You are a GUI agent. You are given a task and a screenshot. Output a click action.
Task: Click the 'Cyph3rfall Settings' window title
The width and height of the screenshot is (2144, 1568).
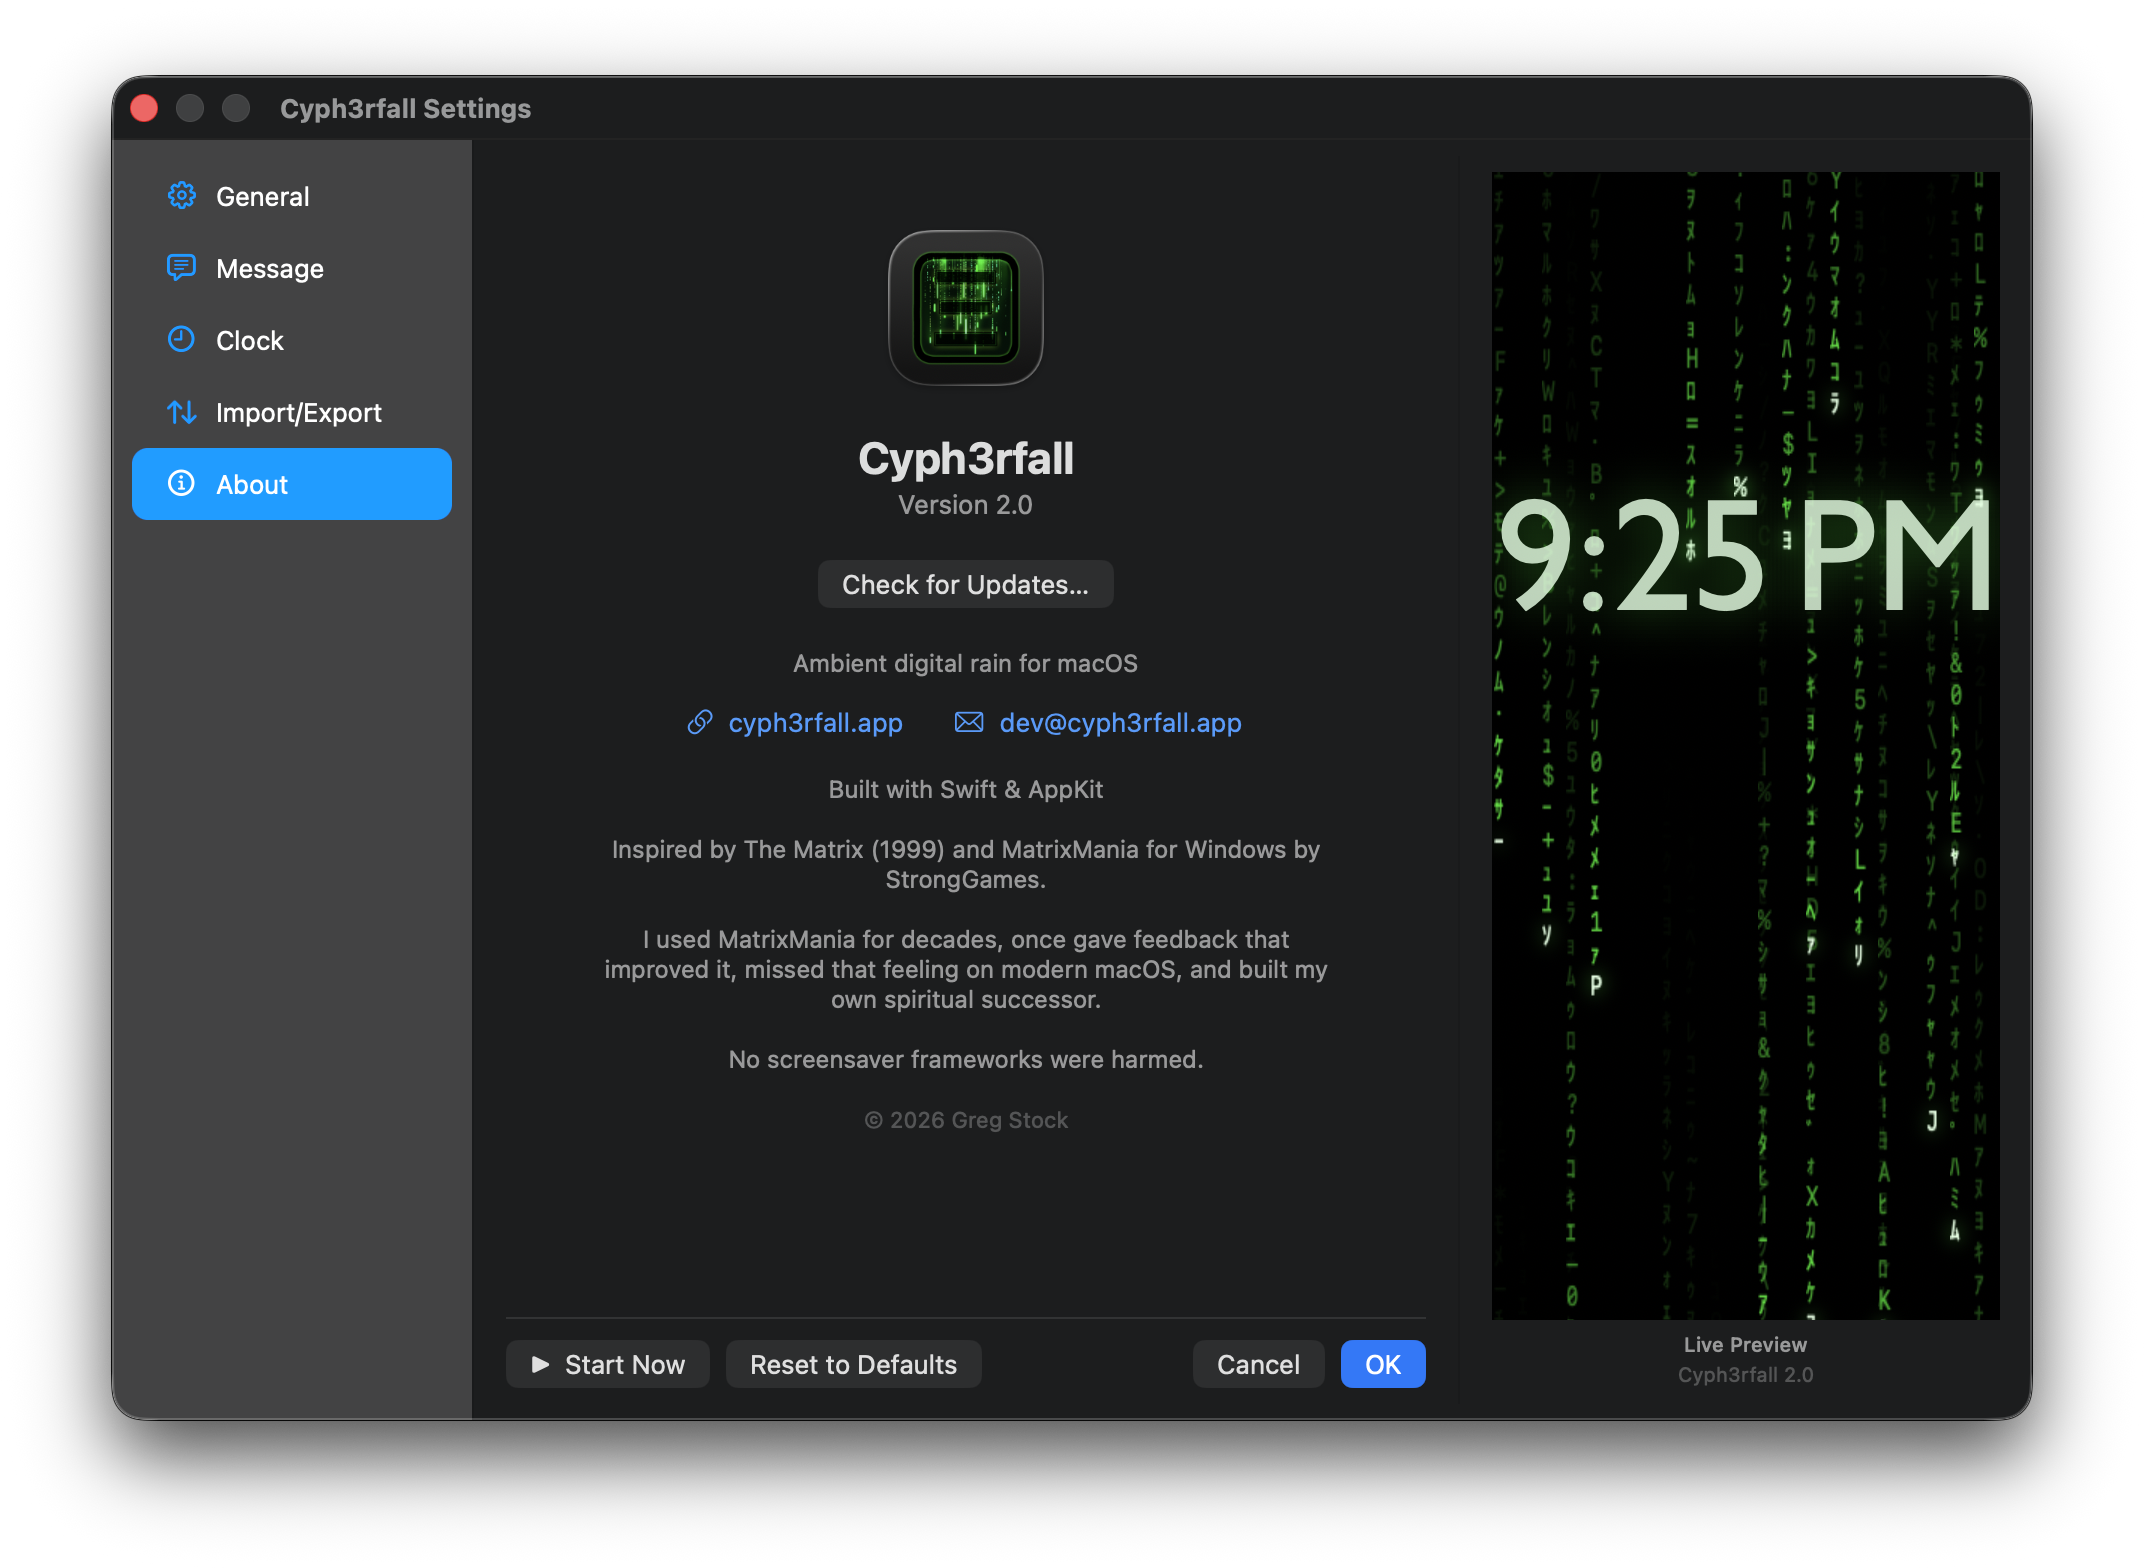tap(405, 108)
